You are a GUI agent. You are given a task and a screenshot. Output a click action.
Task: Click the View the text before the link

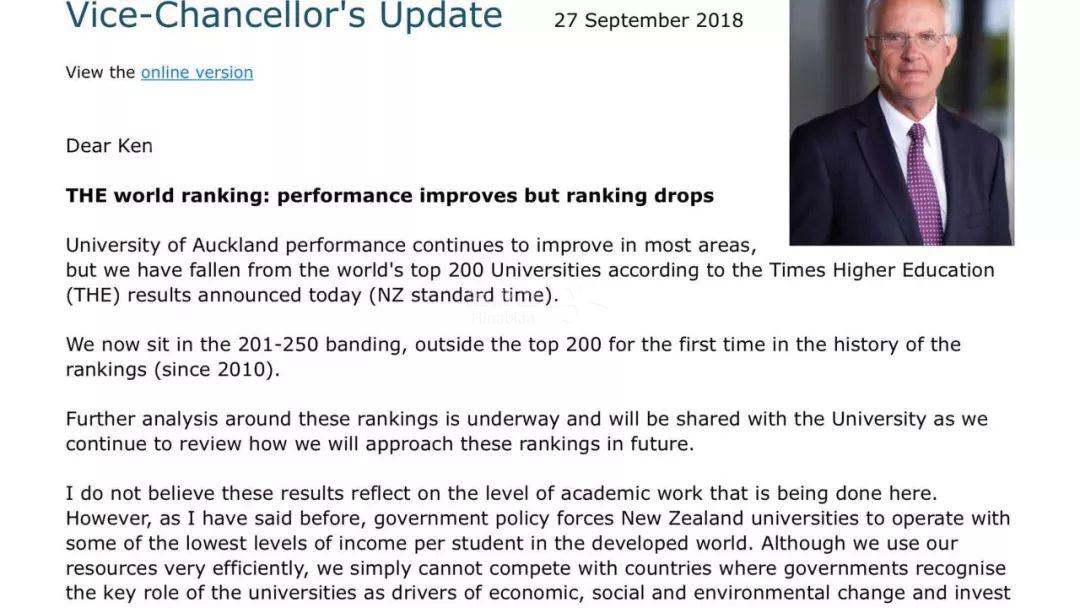tap(100, 72)
